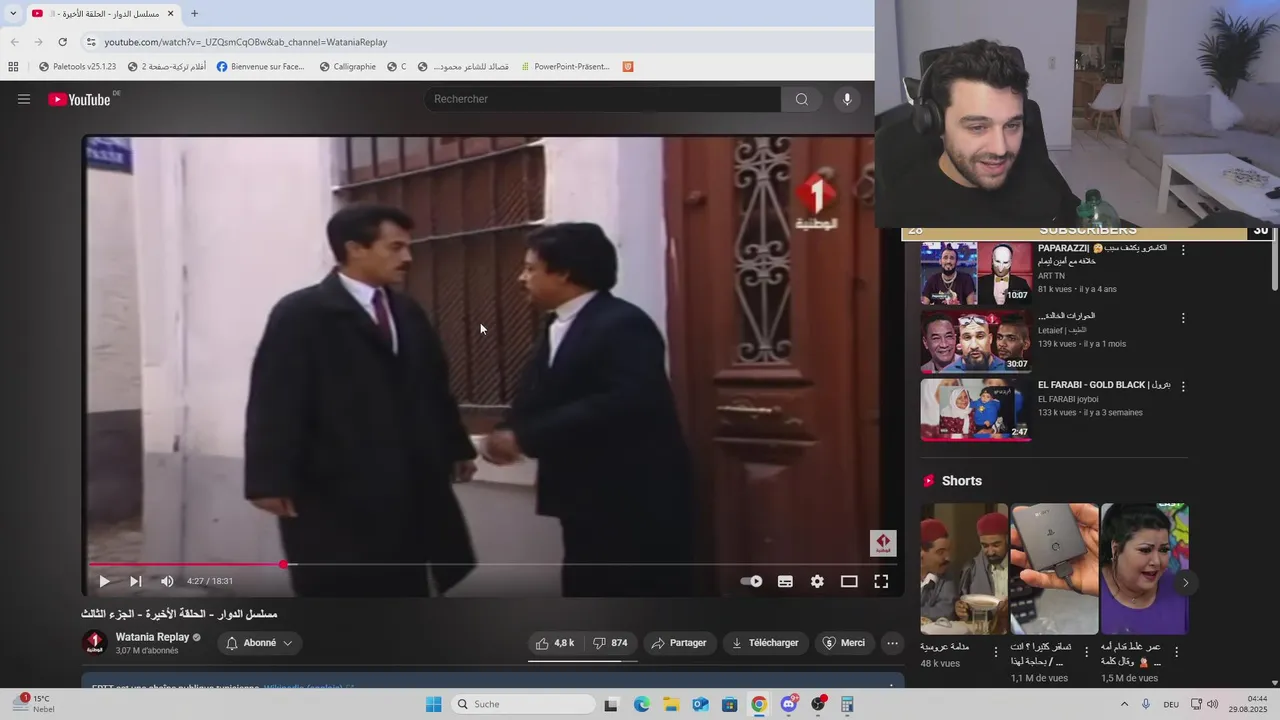1280x720 pixels.
Task: Open the PAPARAZZI video thumbnail
Action: [x=976, y=273]
